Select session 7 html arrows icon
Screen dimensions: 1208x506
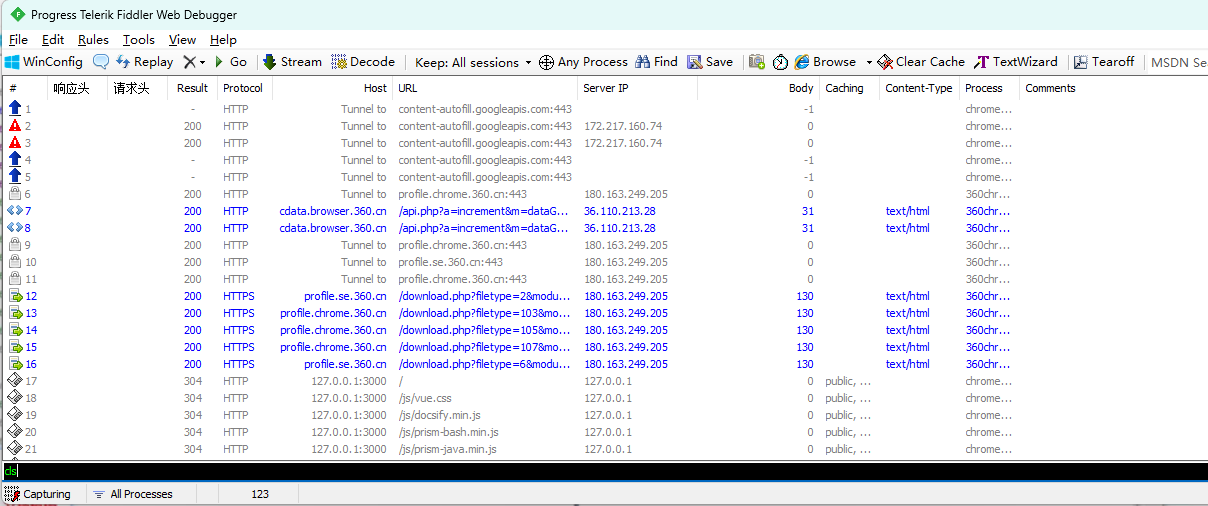click(15, 211)
